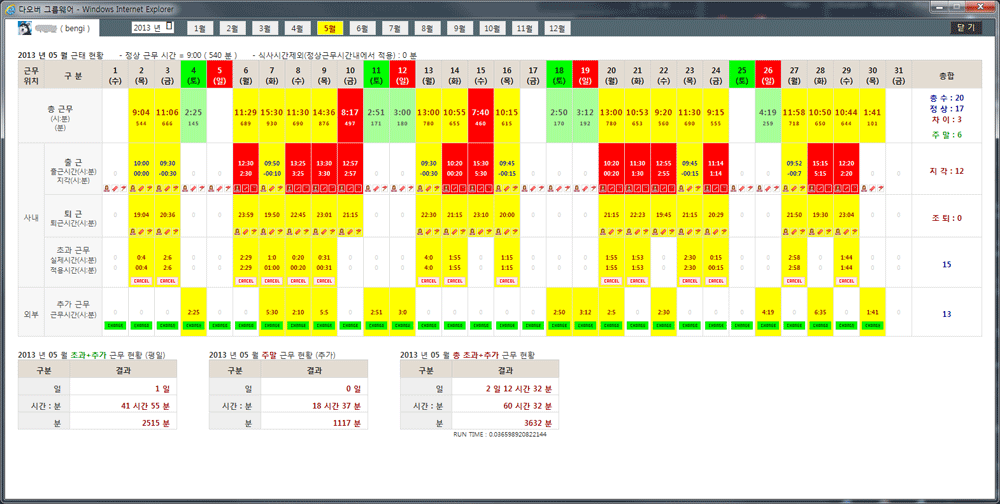This screenshot has height=504, width=1000.
Task: Click the user avatar next to bengi
Action: pyautogui.click(x=25, y=29)
